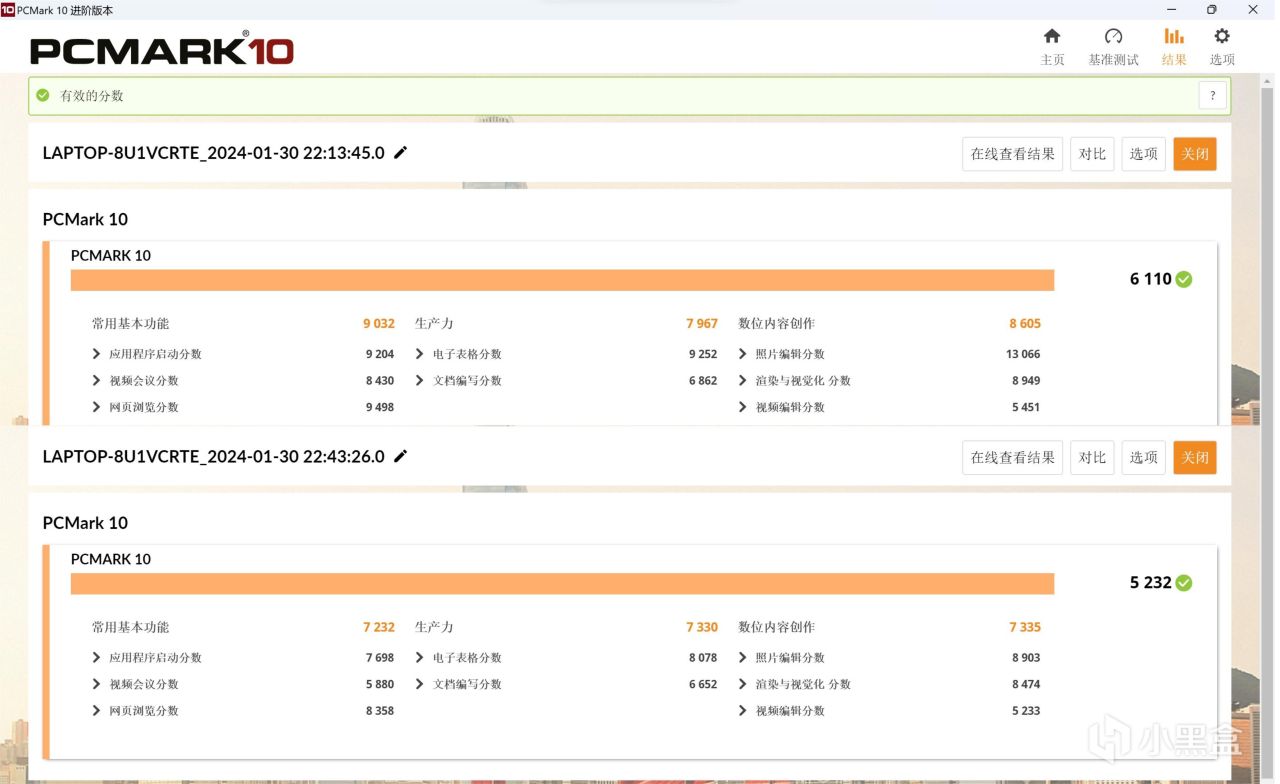
Task: Click 对比 for the 22:43:26.0 result
Action: click(1092, 457)
